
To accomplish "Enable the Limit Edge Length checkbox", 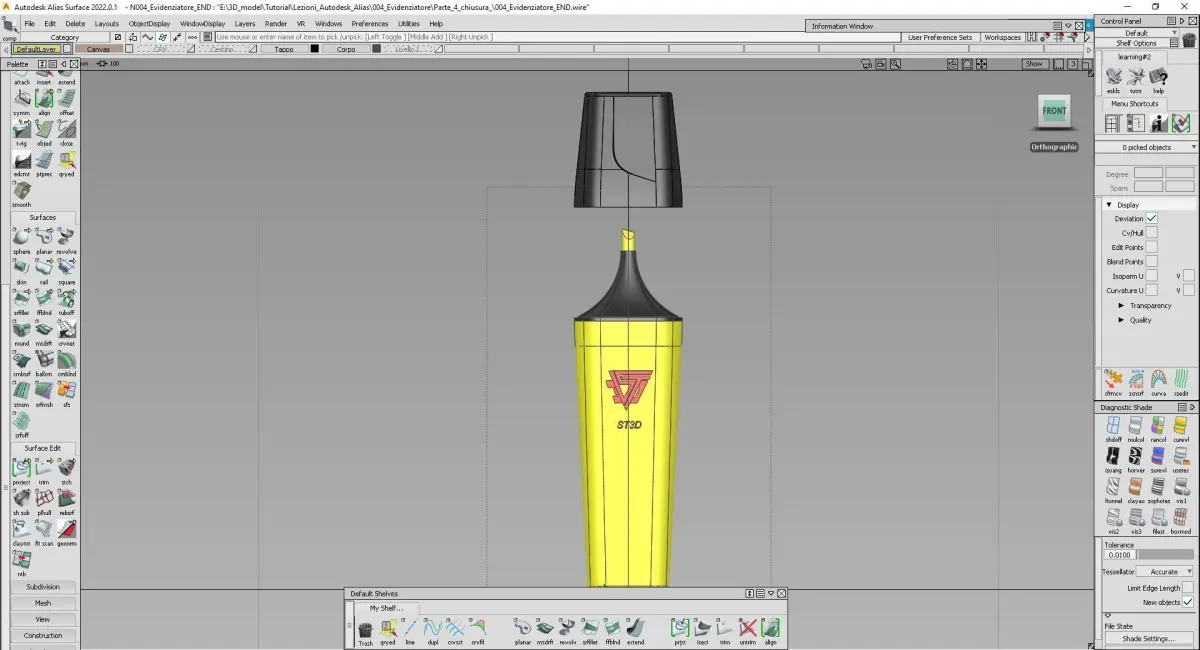I will pyautogui.click(x=1187, y=588).
